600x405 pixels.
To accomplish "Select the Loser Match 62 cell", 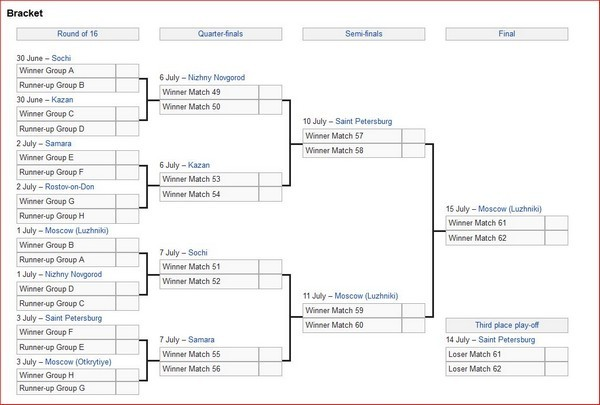I will pyautogui.click(x=495, y=369).
